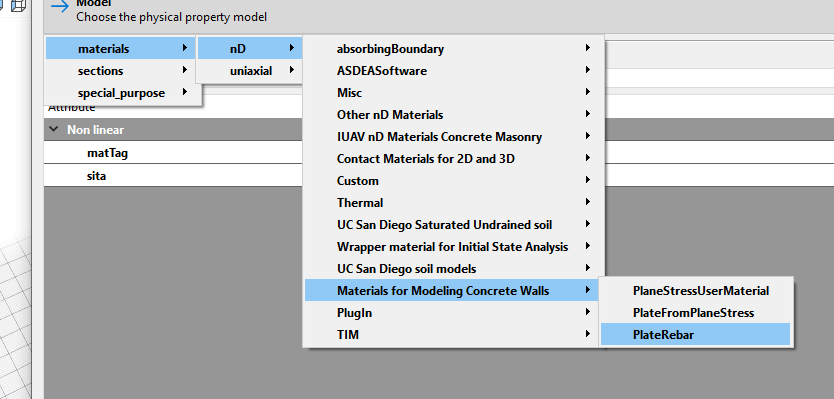Viewport: 834px width, 399px height.
Task: Open the absorbingBoundary submenu
Action: [453, 49]
